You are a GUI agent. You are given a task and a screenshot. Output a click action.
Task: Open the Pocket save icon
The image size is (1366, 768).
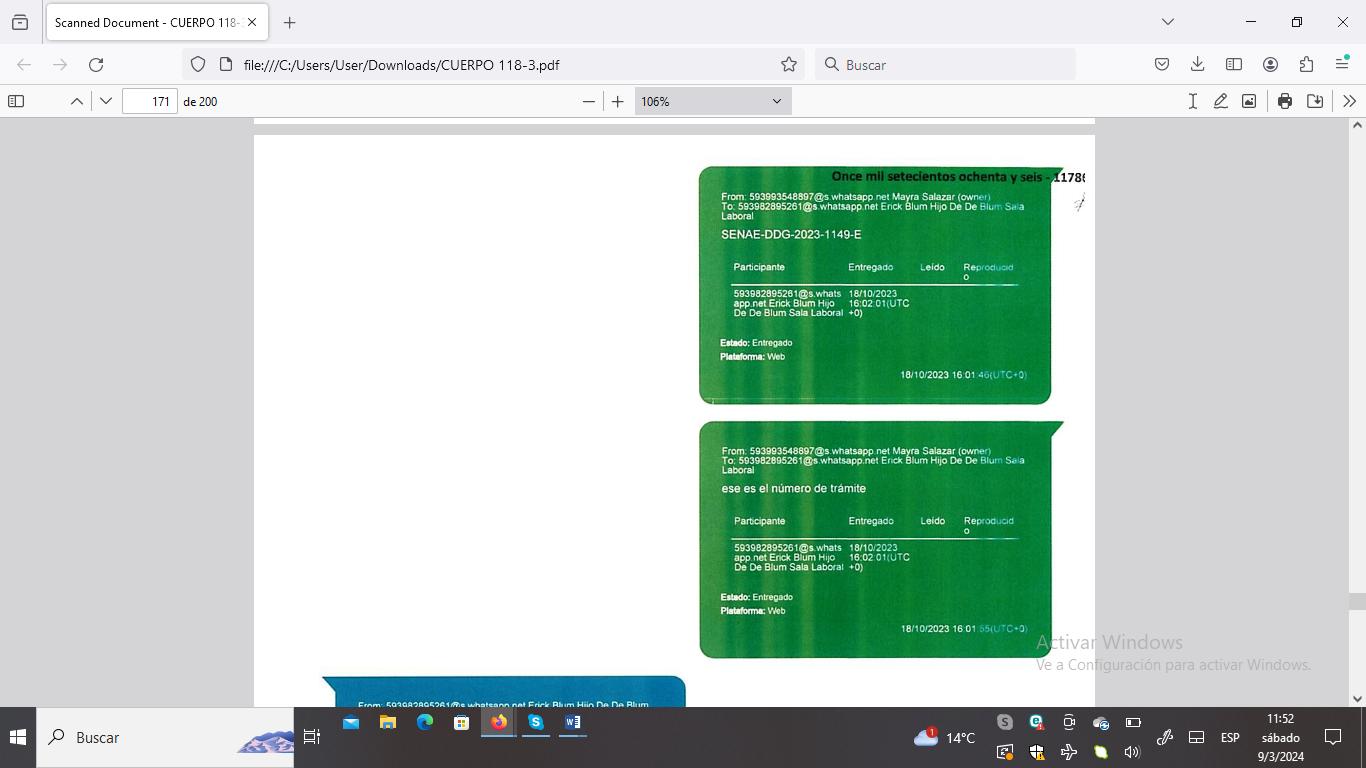1161,65
